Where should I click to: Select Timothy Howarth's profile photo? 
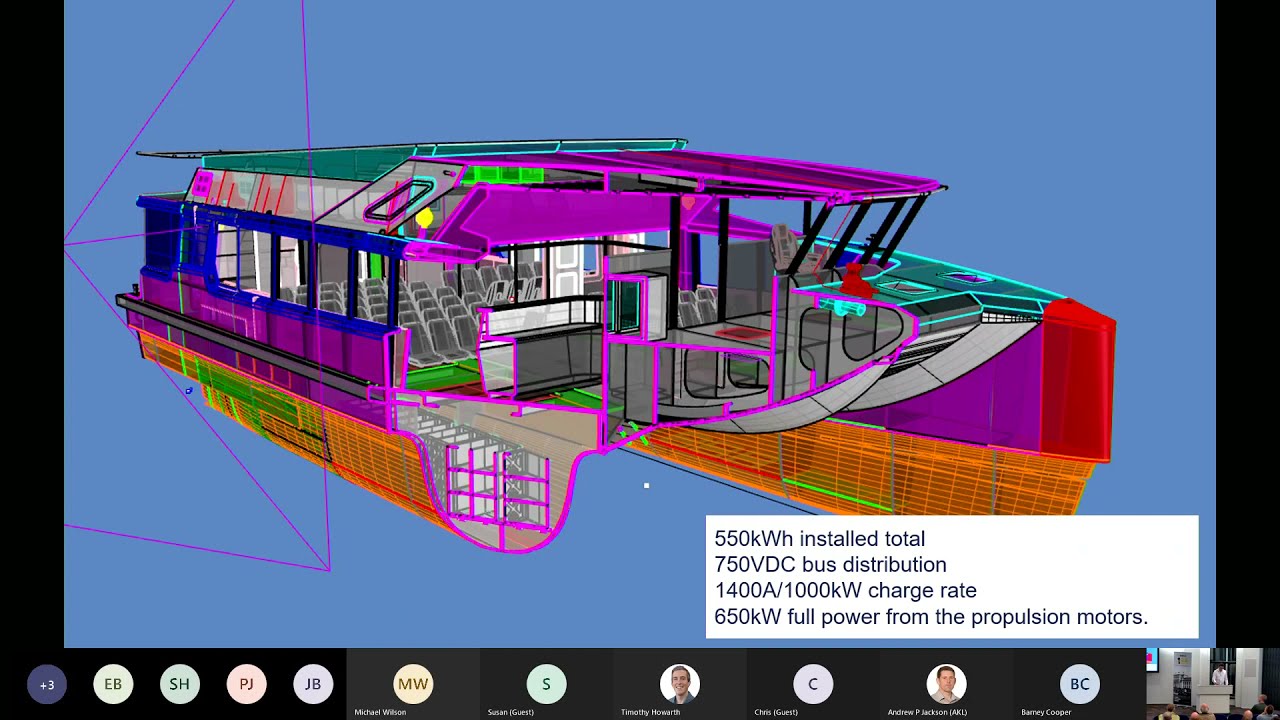pos(680,684)
